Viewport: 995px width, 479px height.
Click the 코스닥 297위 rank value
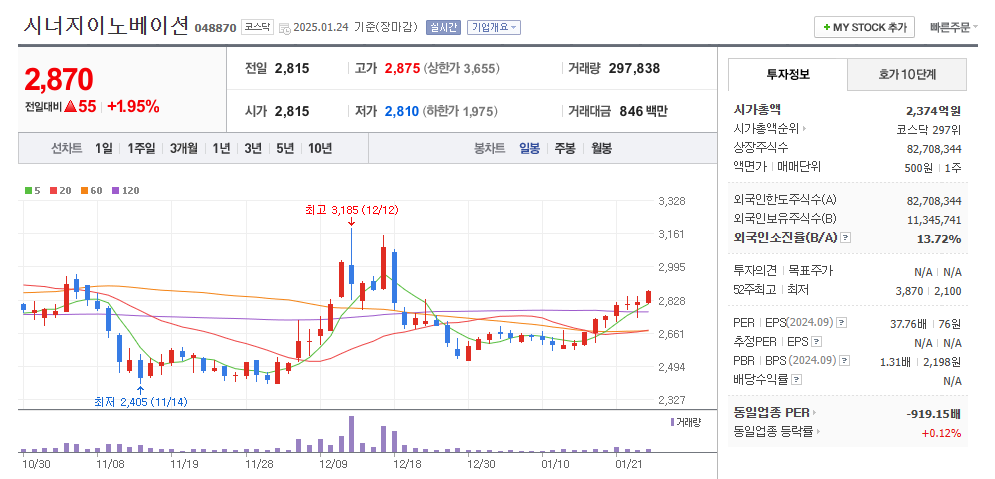click(x=930, y=129)
